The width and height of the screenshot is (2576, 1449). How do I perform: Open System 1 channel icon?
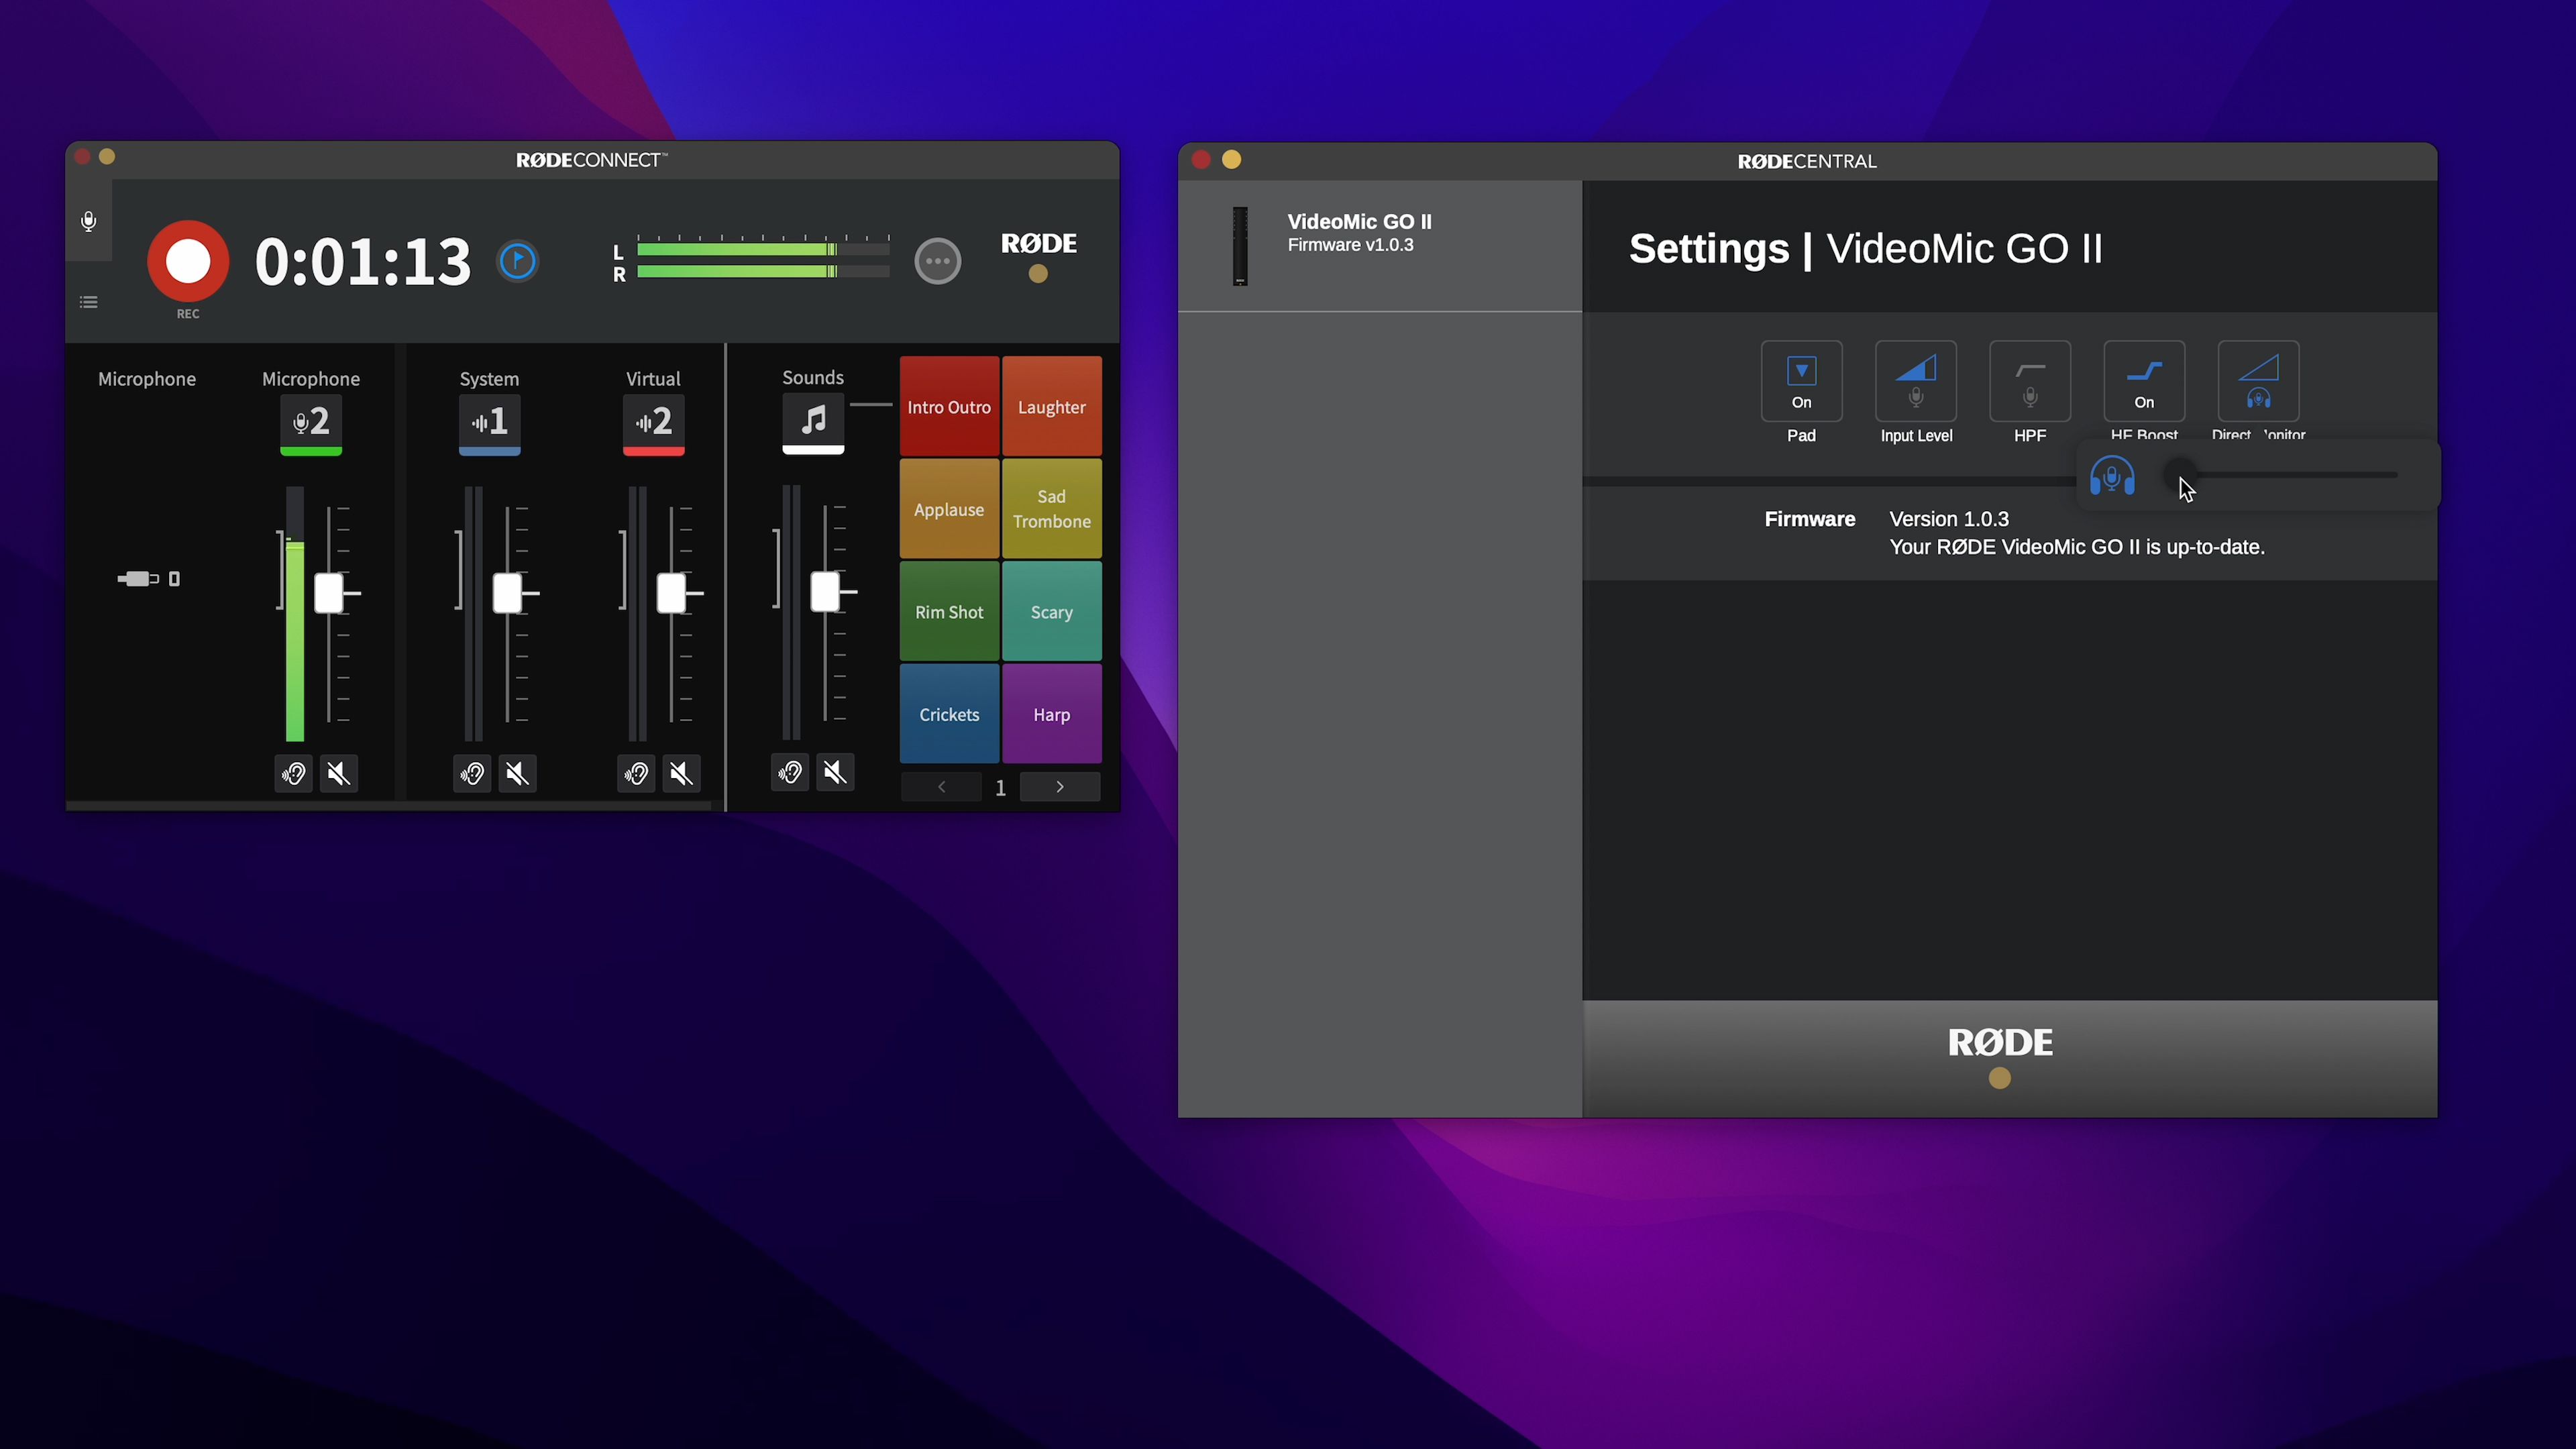489,422
